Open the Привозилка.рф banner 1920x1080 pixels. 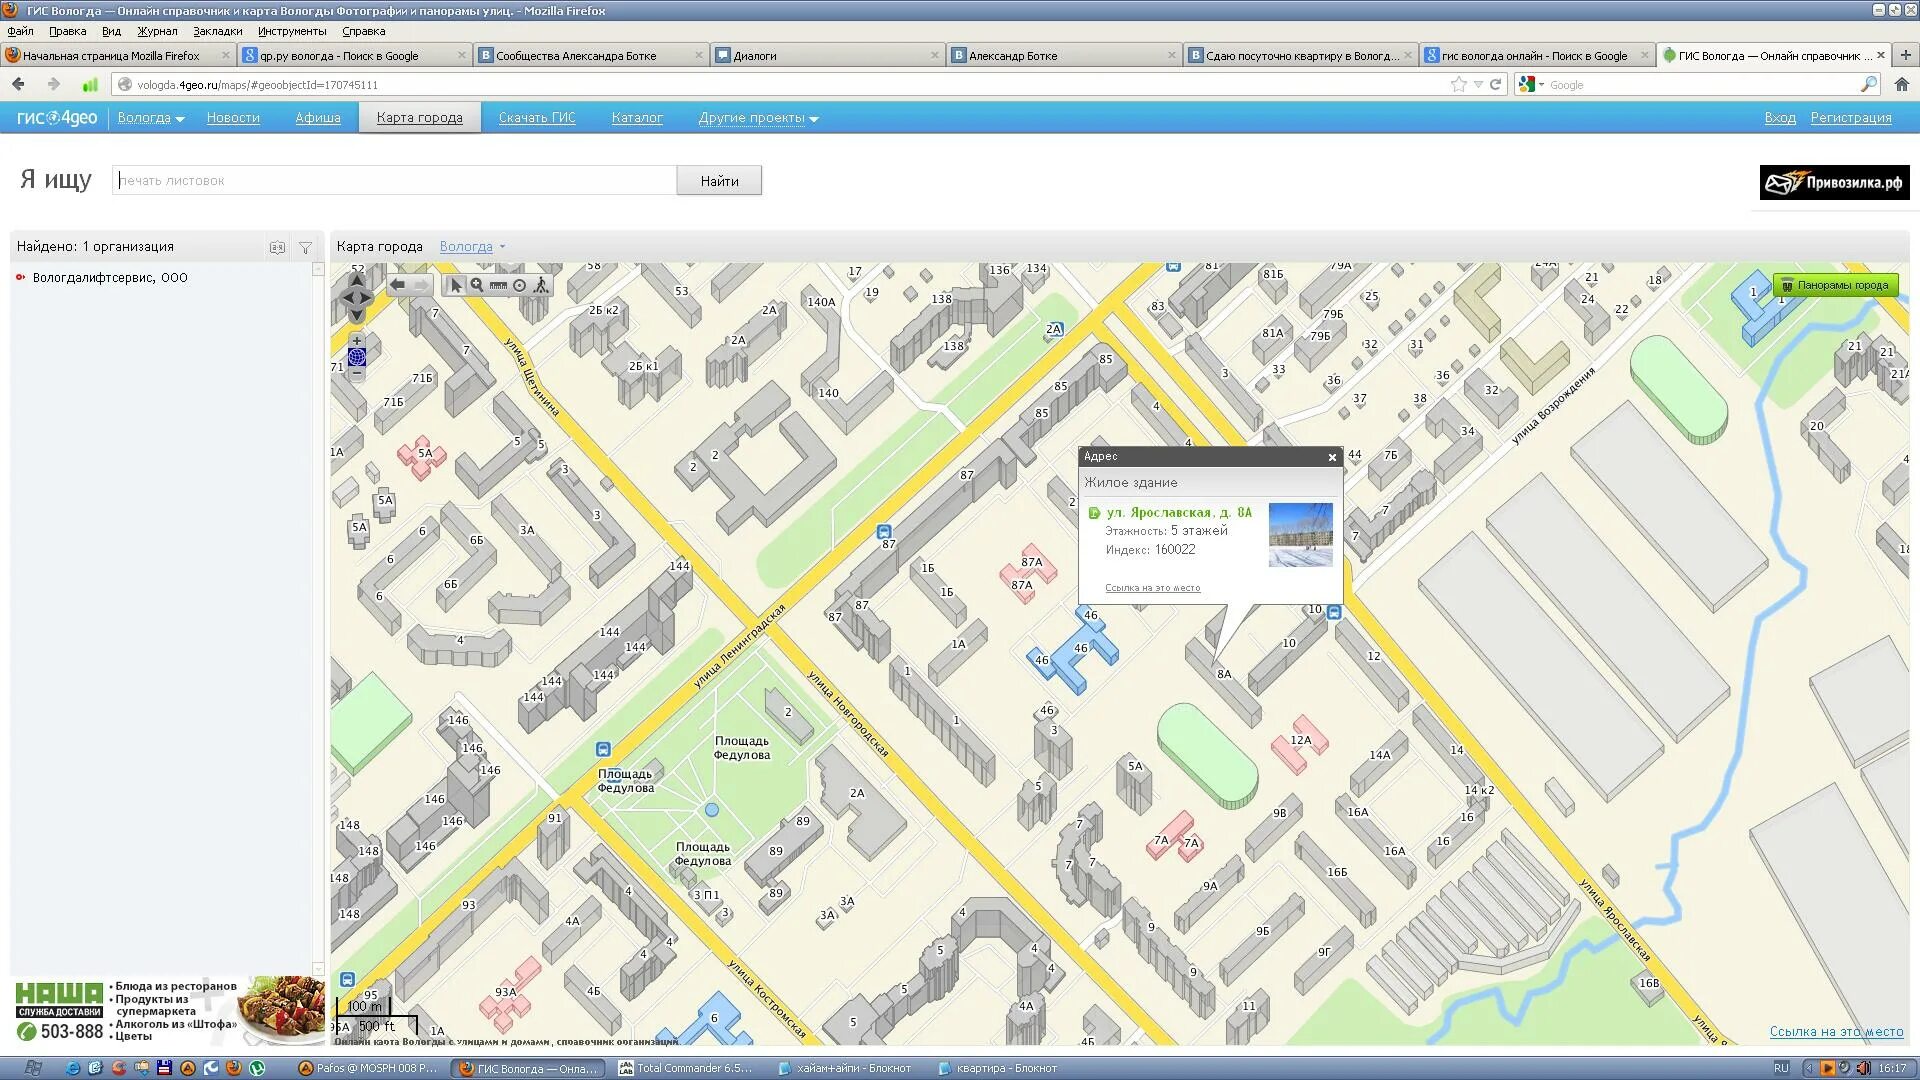point(1834,182)
